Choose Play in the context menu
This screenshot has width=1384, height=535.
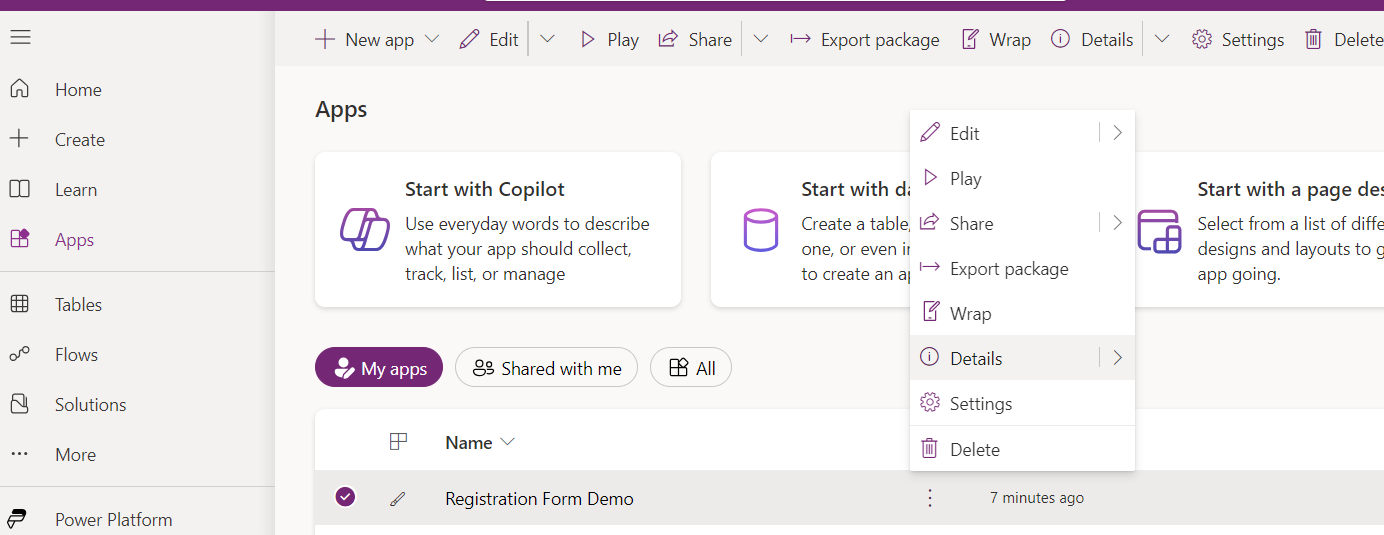tap(1022, 178)
